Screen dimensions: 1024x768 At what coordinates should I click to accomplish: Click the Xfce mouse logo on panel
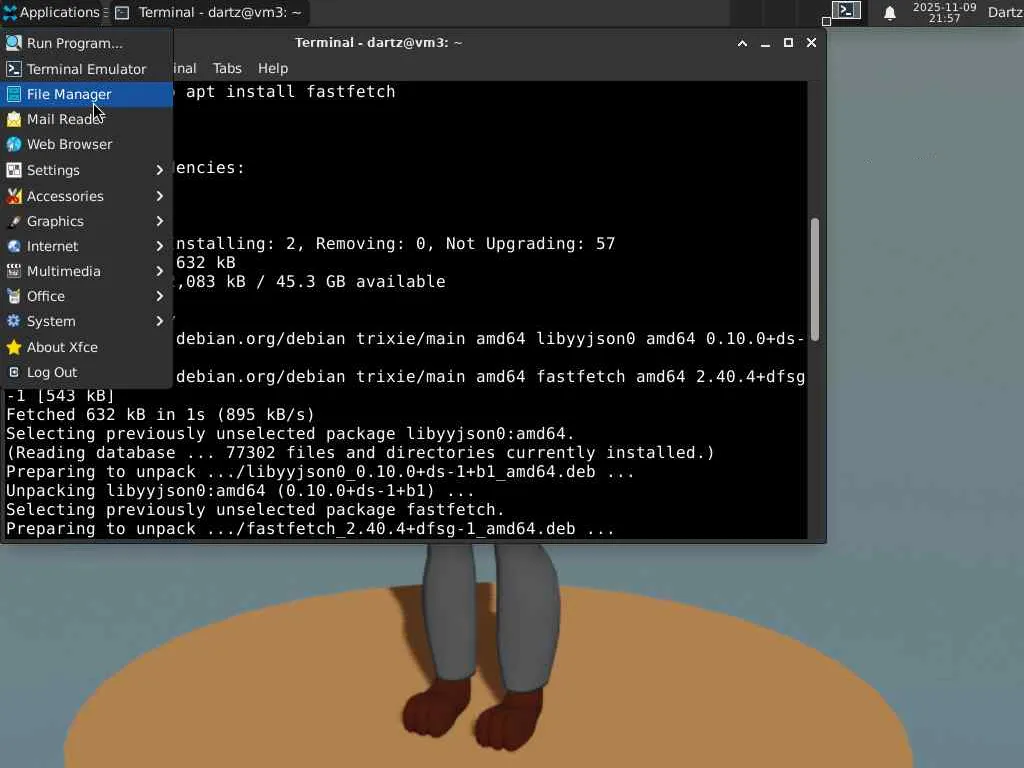(x=9, y=12)
